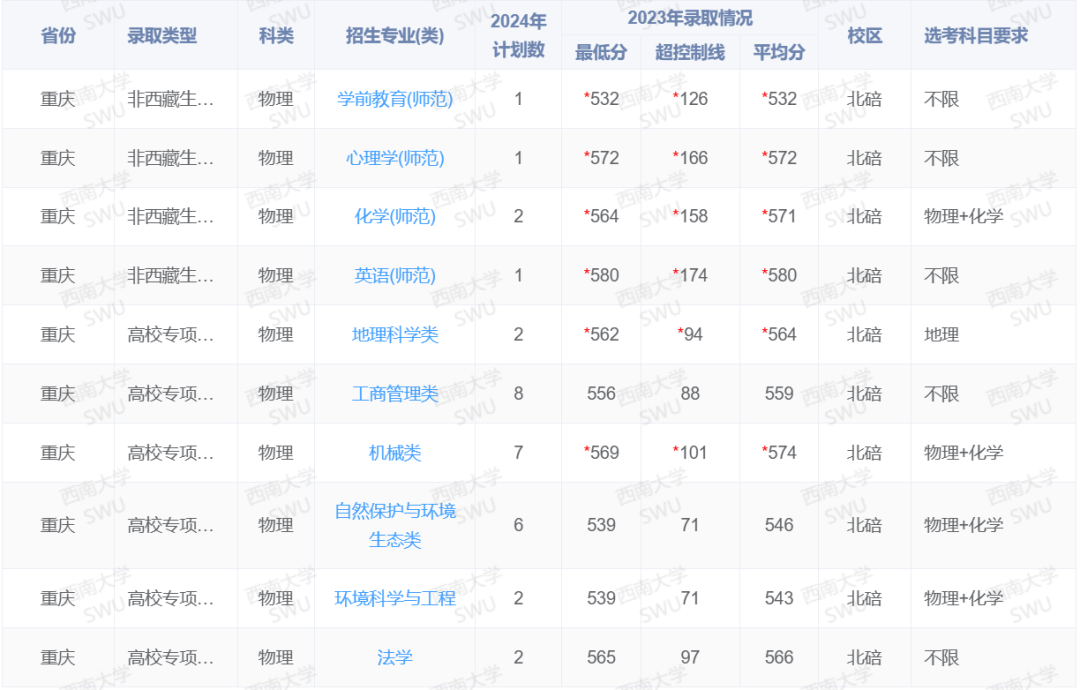The image size is (1080, 690).
Task: Select 超控制线 *101 in 机械类 row
Action: [689, 453]
